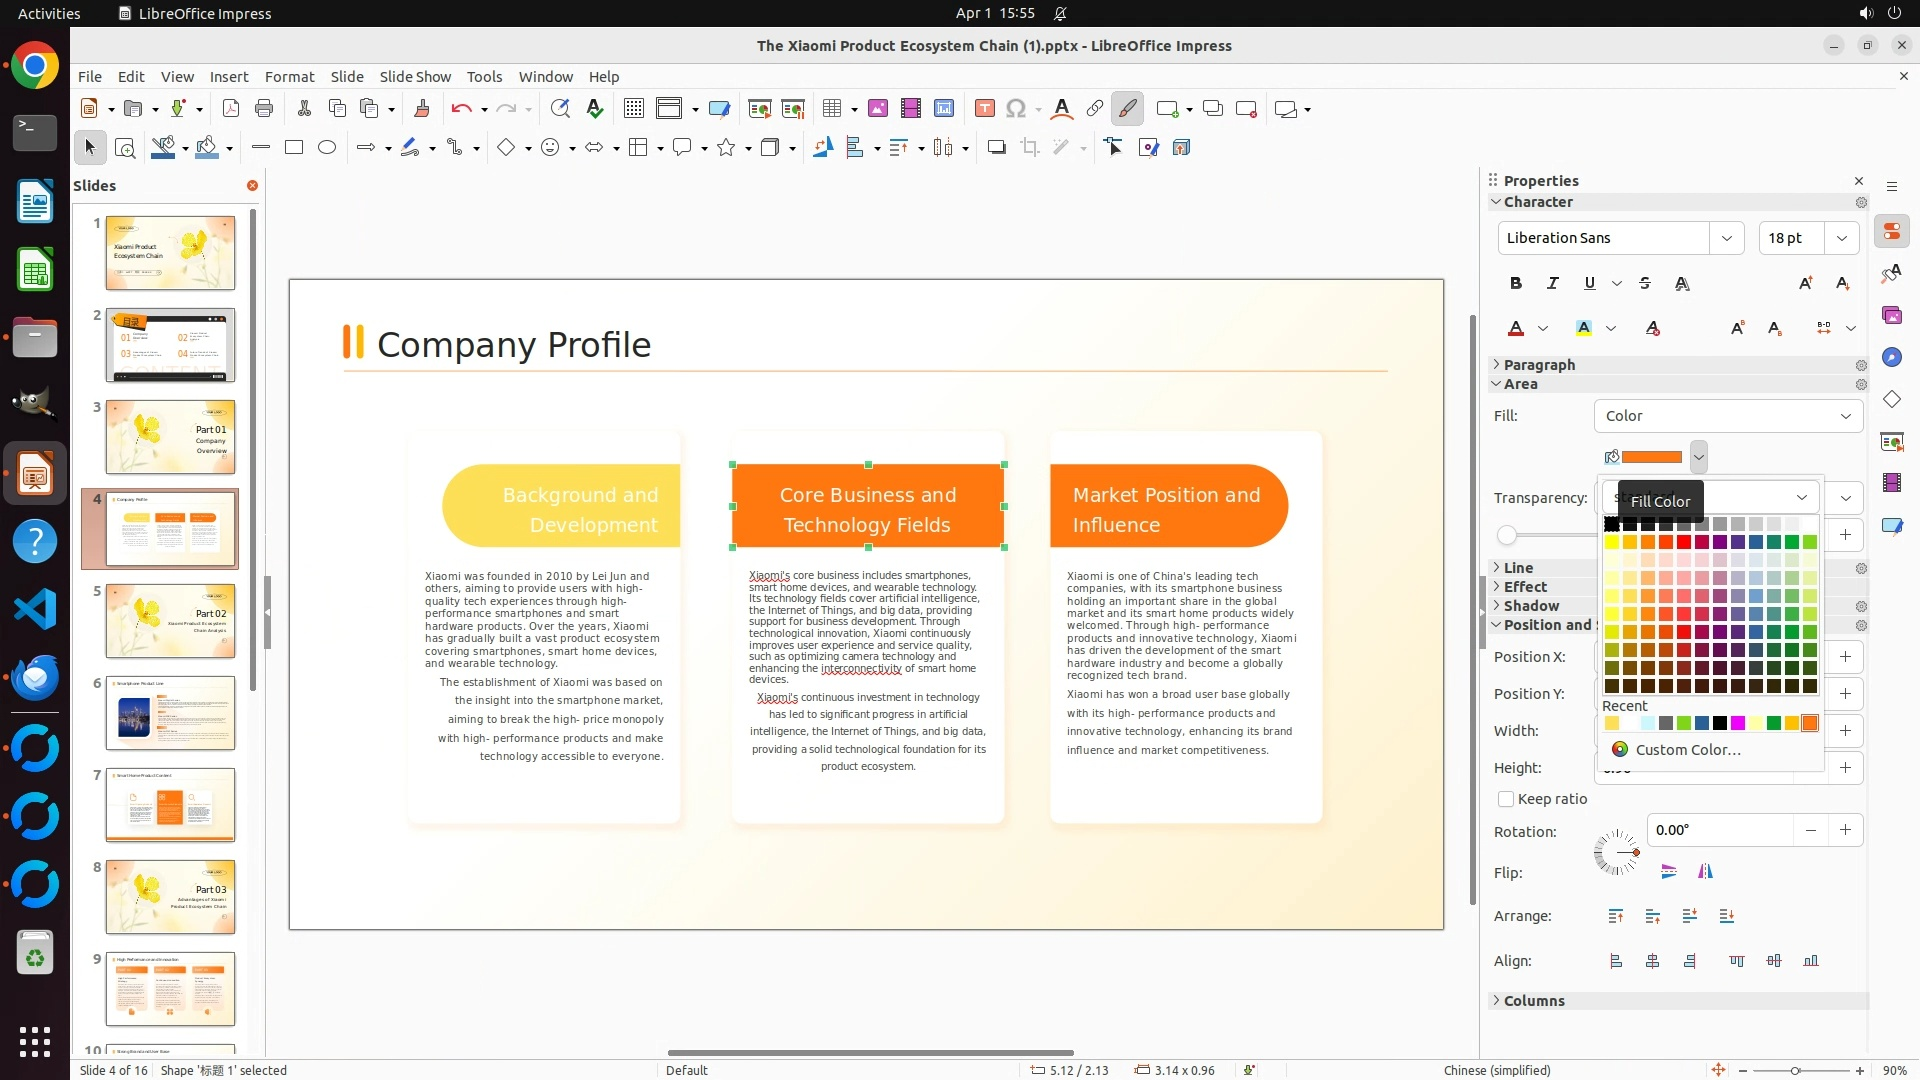
Task: Toggle the Display Grid icon
Action: click(x=633, y=109)
